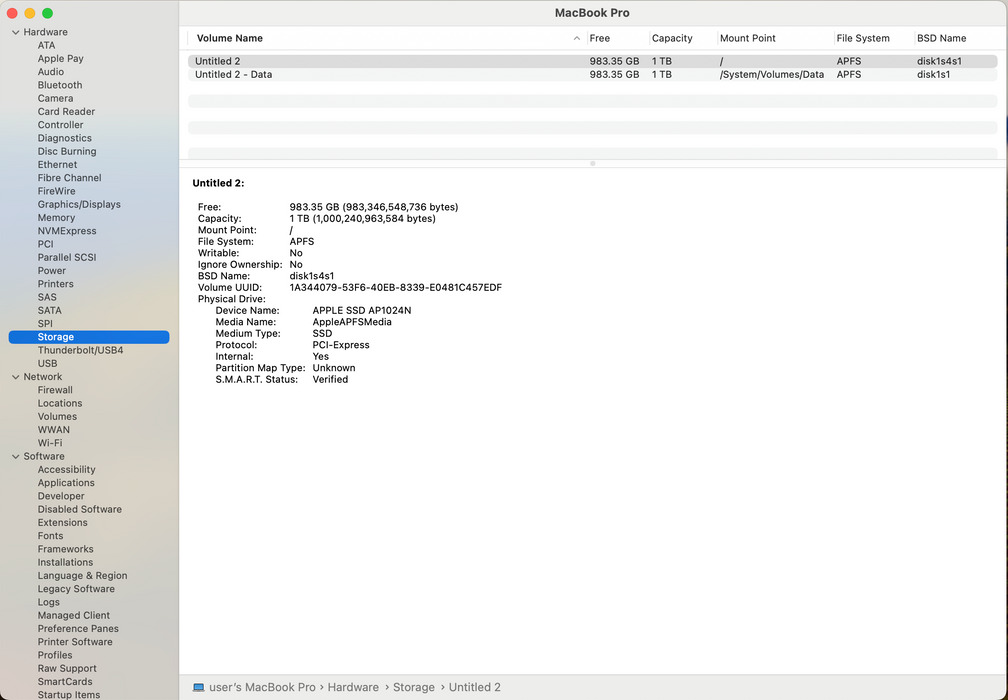Viewport: 1008px width, 700px height.
Task: Click the laptop icon in the path bar
Action: coord(199,687)
